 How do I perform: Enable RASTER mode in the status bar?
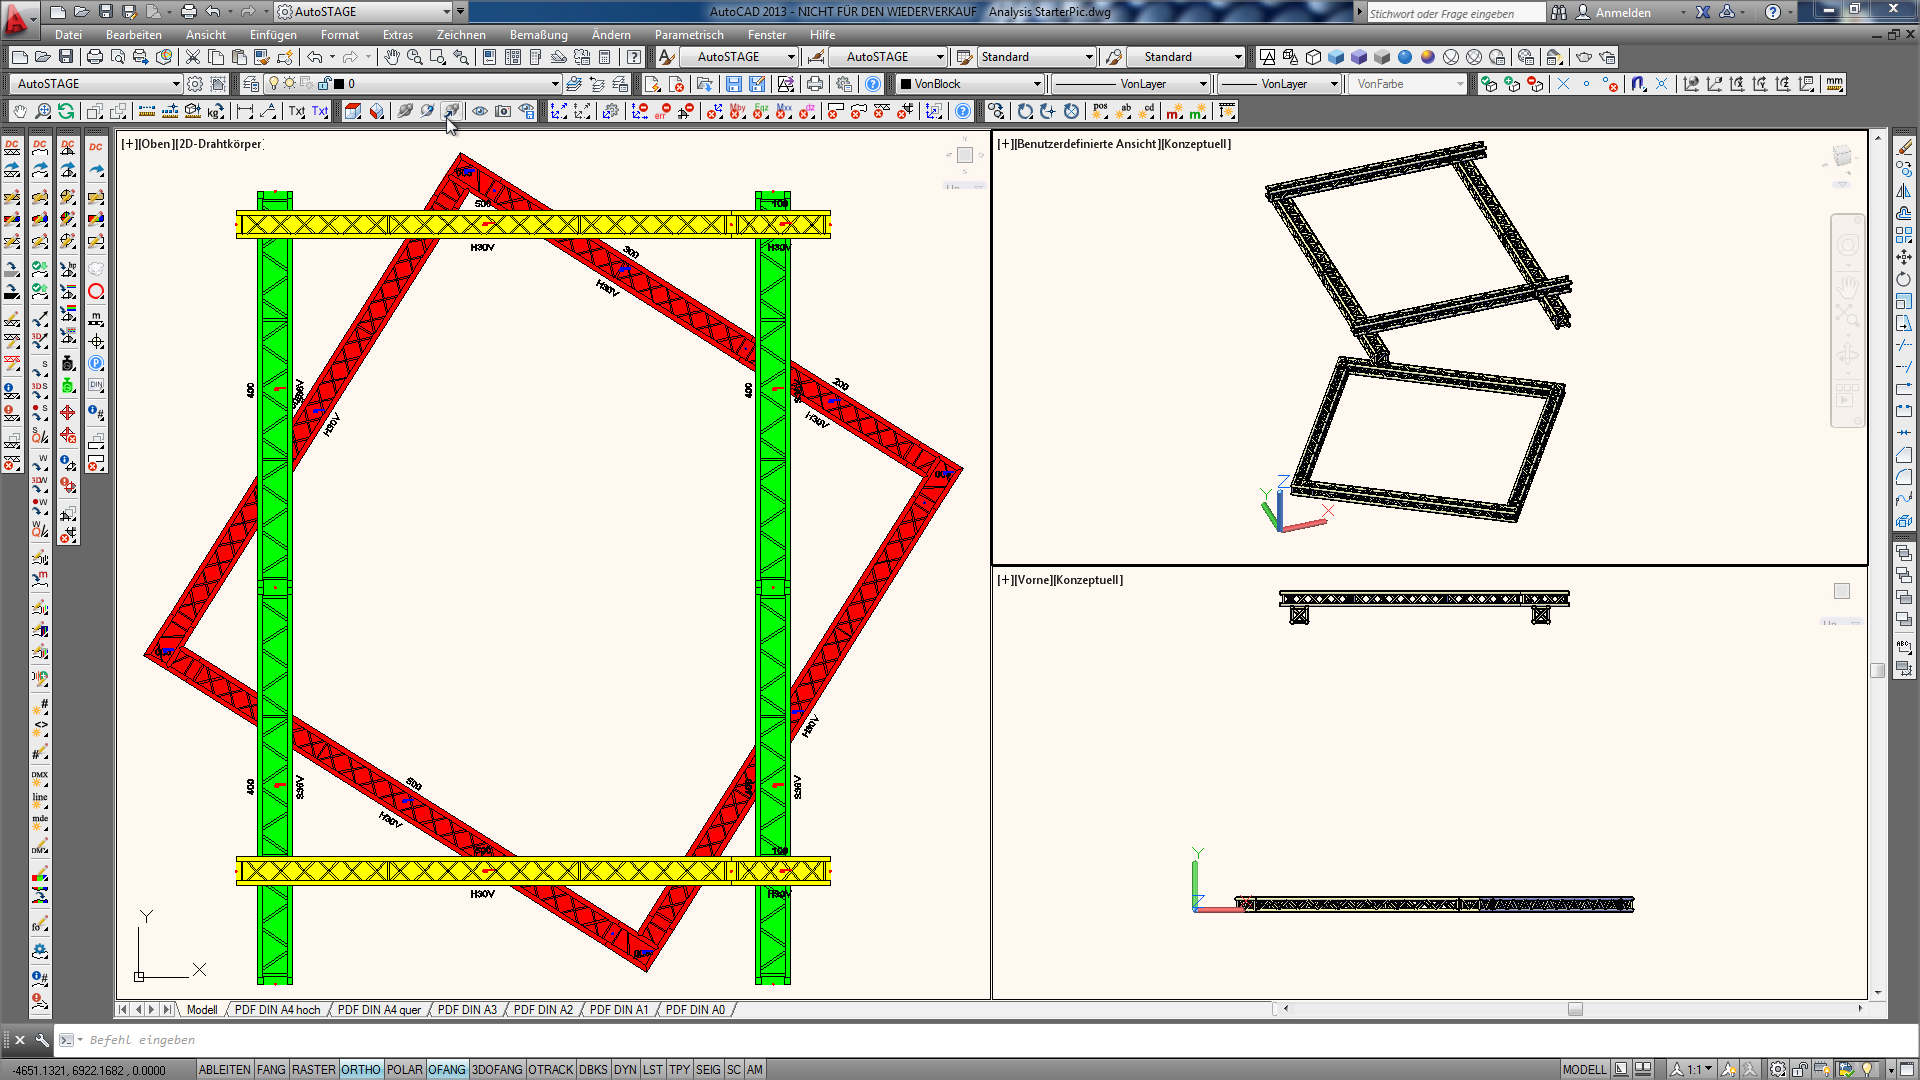pos(314,1069)
